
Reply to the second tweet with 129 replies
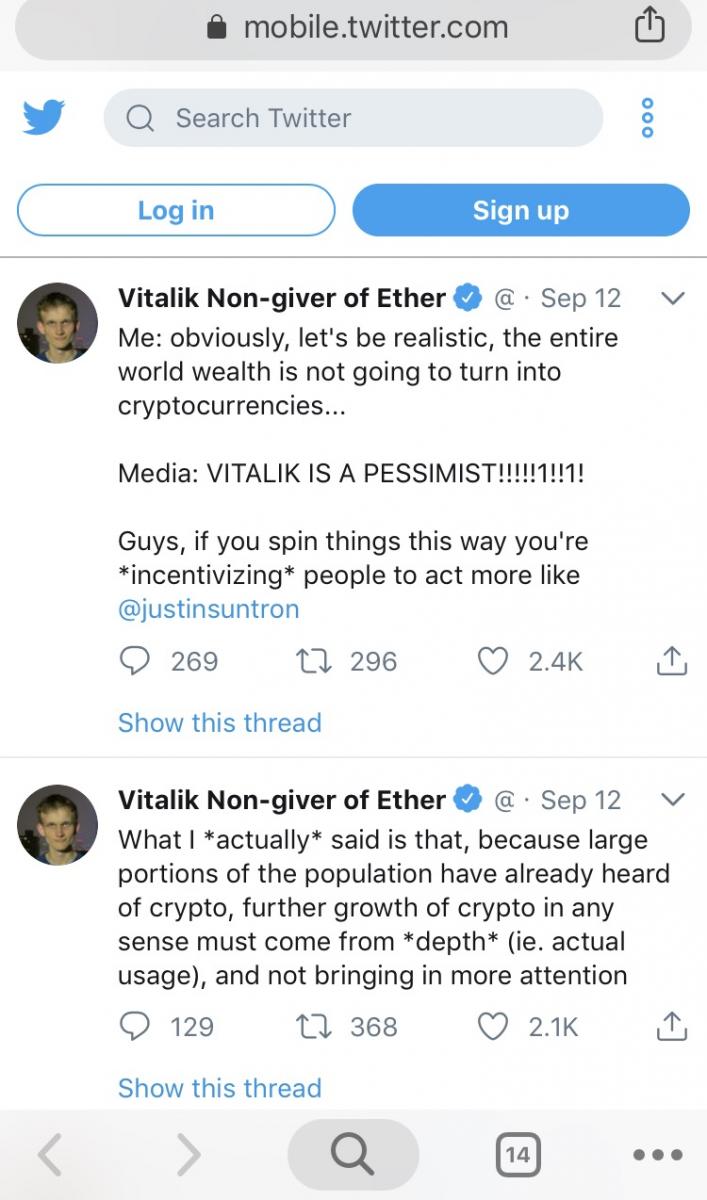pyautogui.click(x=134, y=1026)
